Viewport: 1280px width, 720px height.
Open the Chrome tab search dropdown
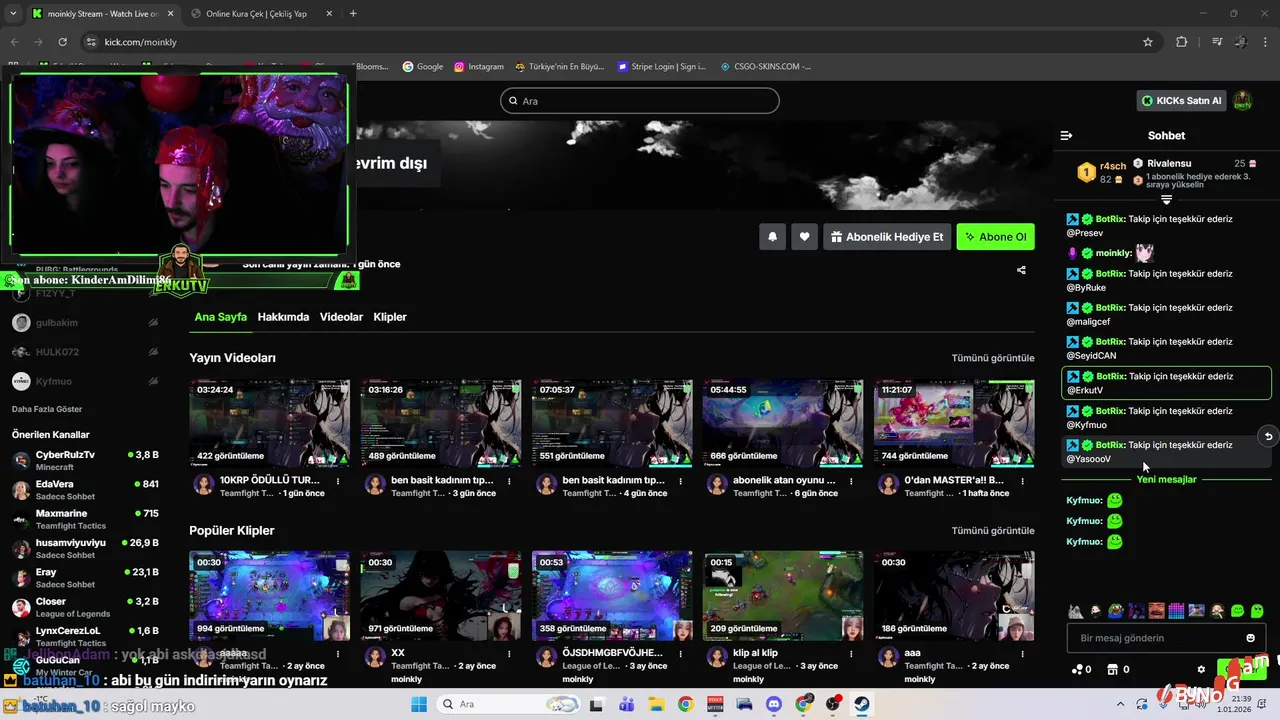coord(13,13)
